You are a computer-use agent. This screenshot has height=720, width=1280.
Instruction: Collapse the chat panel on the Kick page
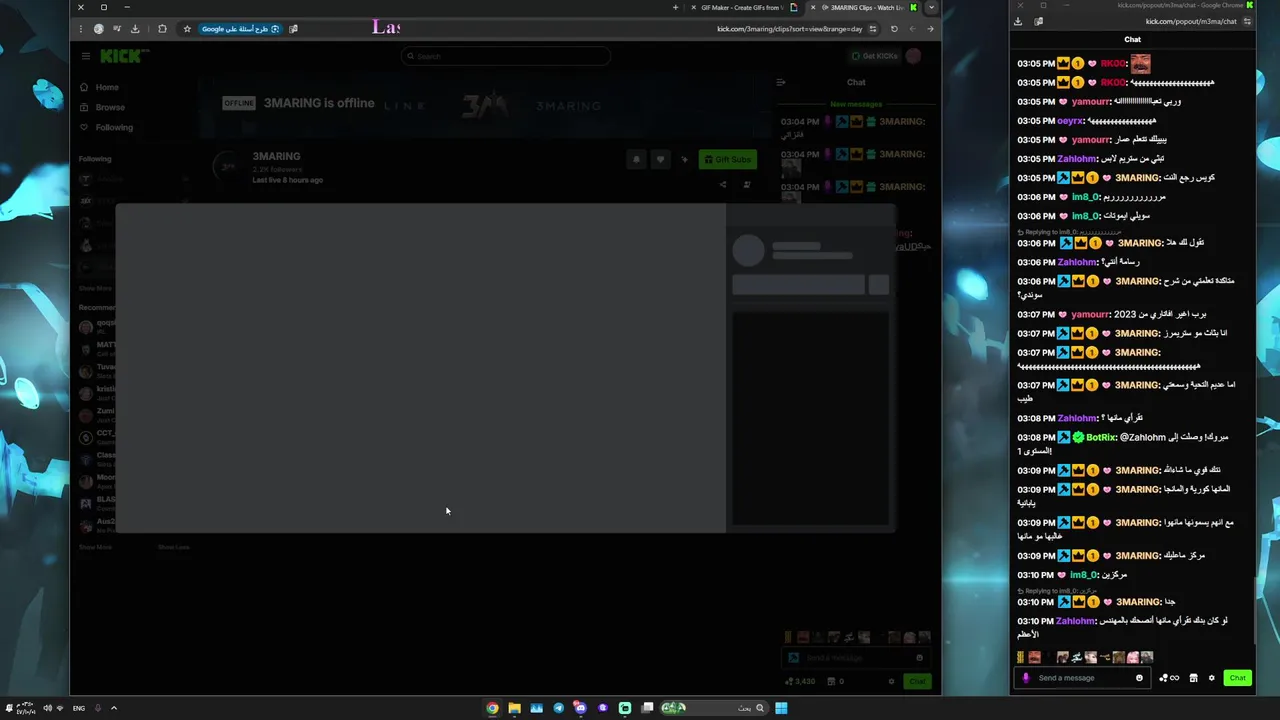coord(781,82)
